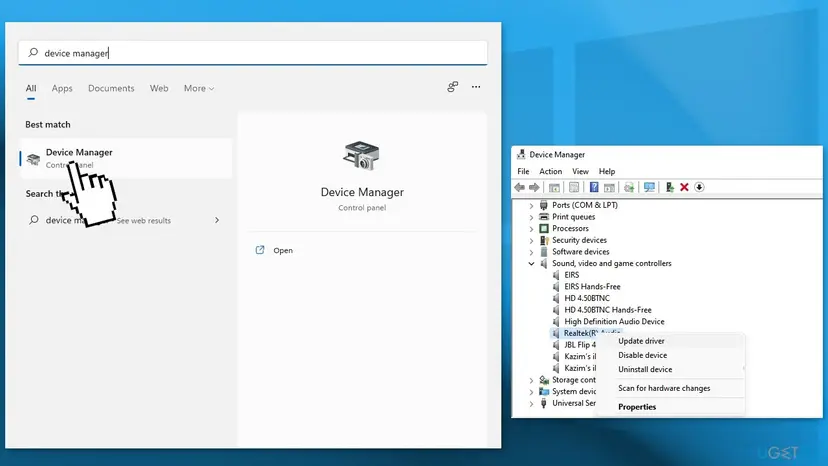The width and height of the screenshot is (828, 466).
Task: Choose Uninstall device from context menu
Action: point(671,369)
